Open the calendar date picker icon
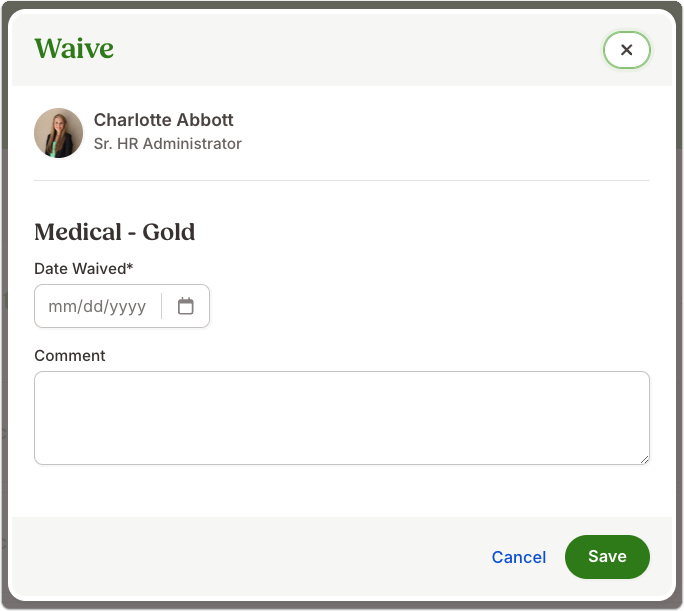The height and width of the screenshot is (611, 684). point(185,306)
